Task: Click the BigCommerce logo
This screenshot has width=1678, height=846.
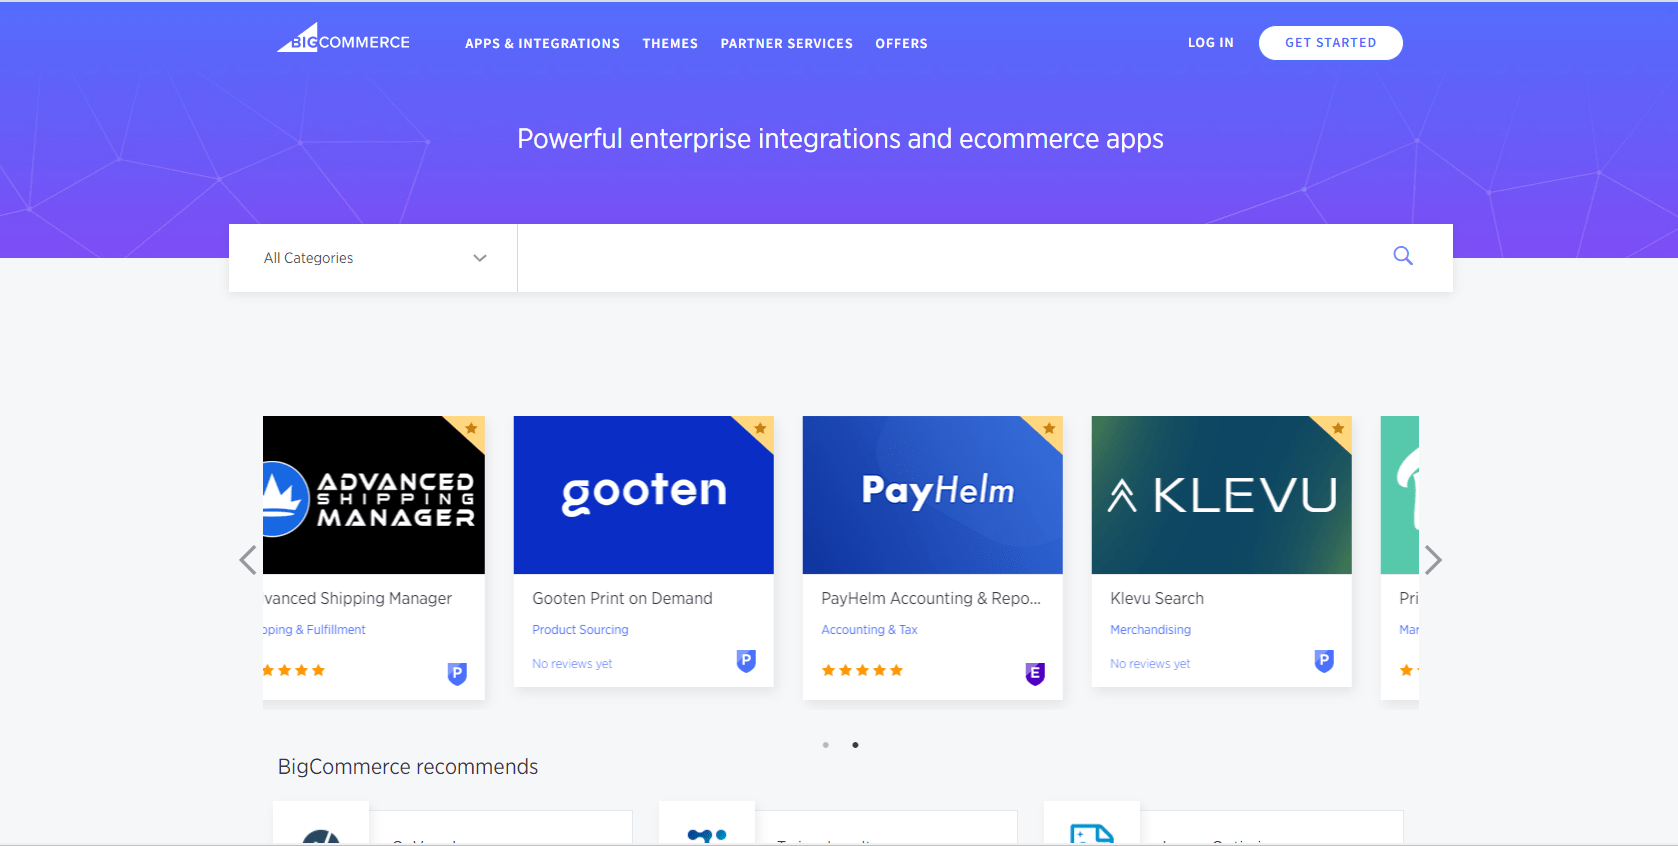Action: [x=343, y=38]
